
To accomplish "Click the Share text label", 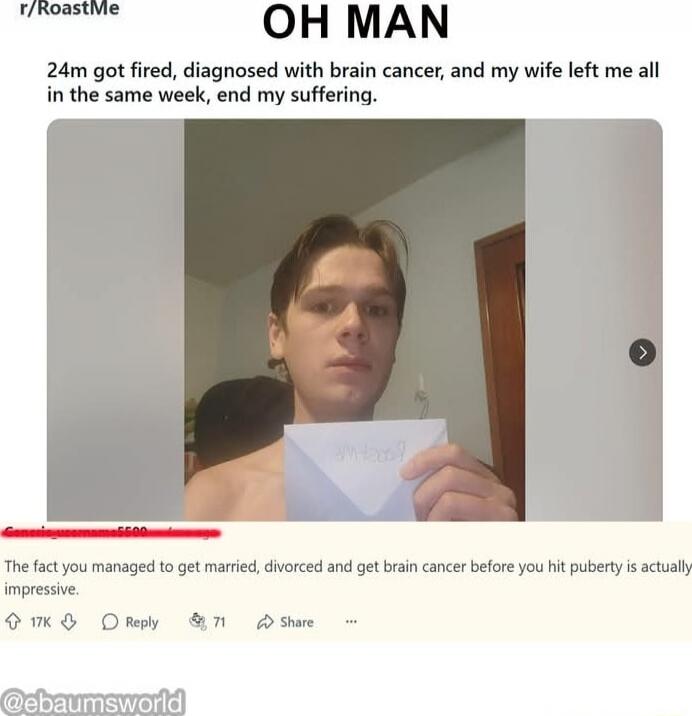I will (297, 622).
